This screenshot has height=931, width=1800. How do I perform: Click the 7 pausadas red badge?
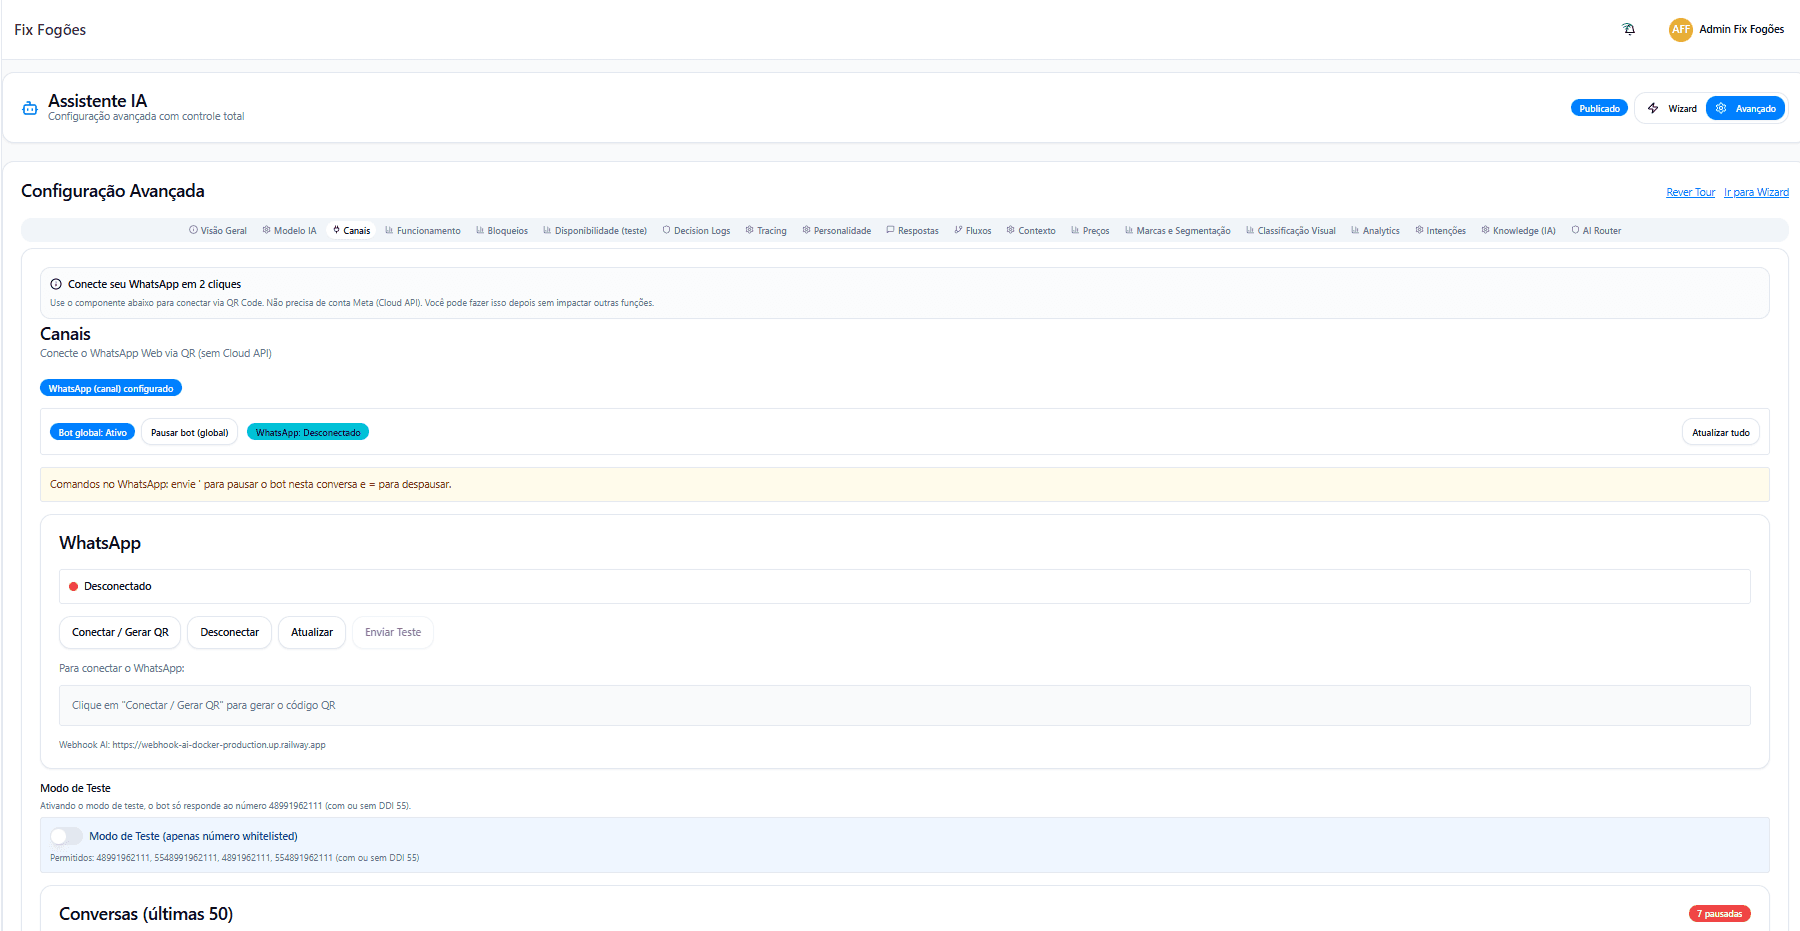click(1719, 913)
